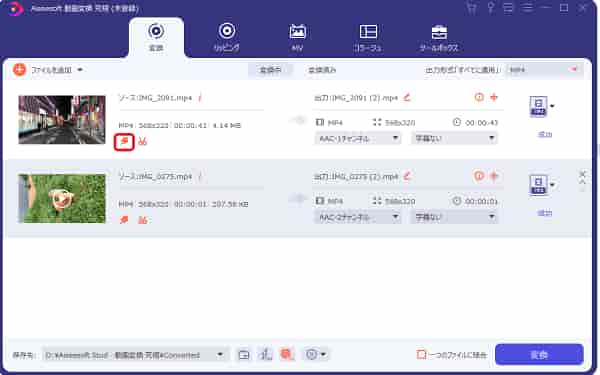Click the add files text button
600x375 pixels.
coord(51,70)
